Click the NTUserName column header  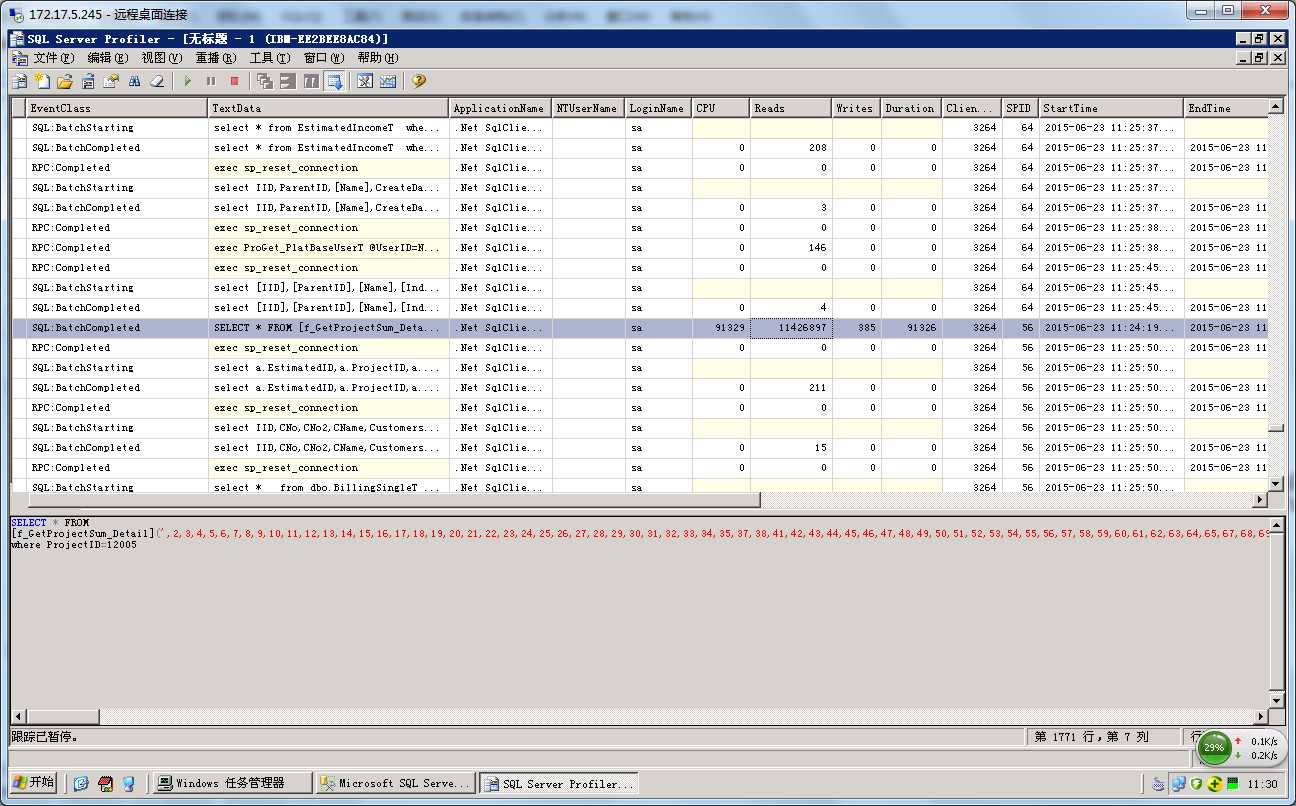point(588,108)
